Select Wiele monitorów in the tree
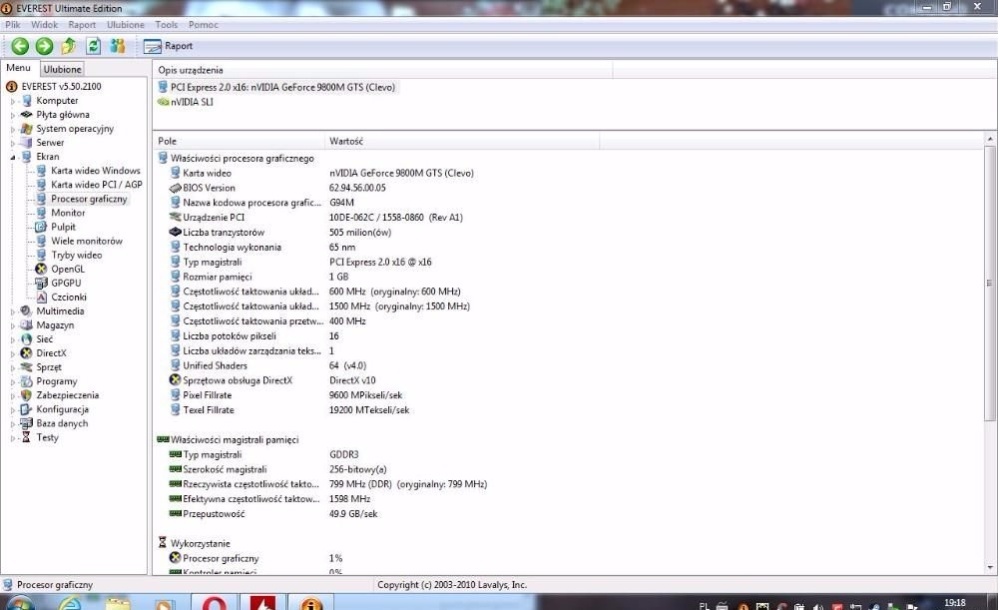 [87, 241]
